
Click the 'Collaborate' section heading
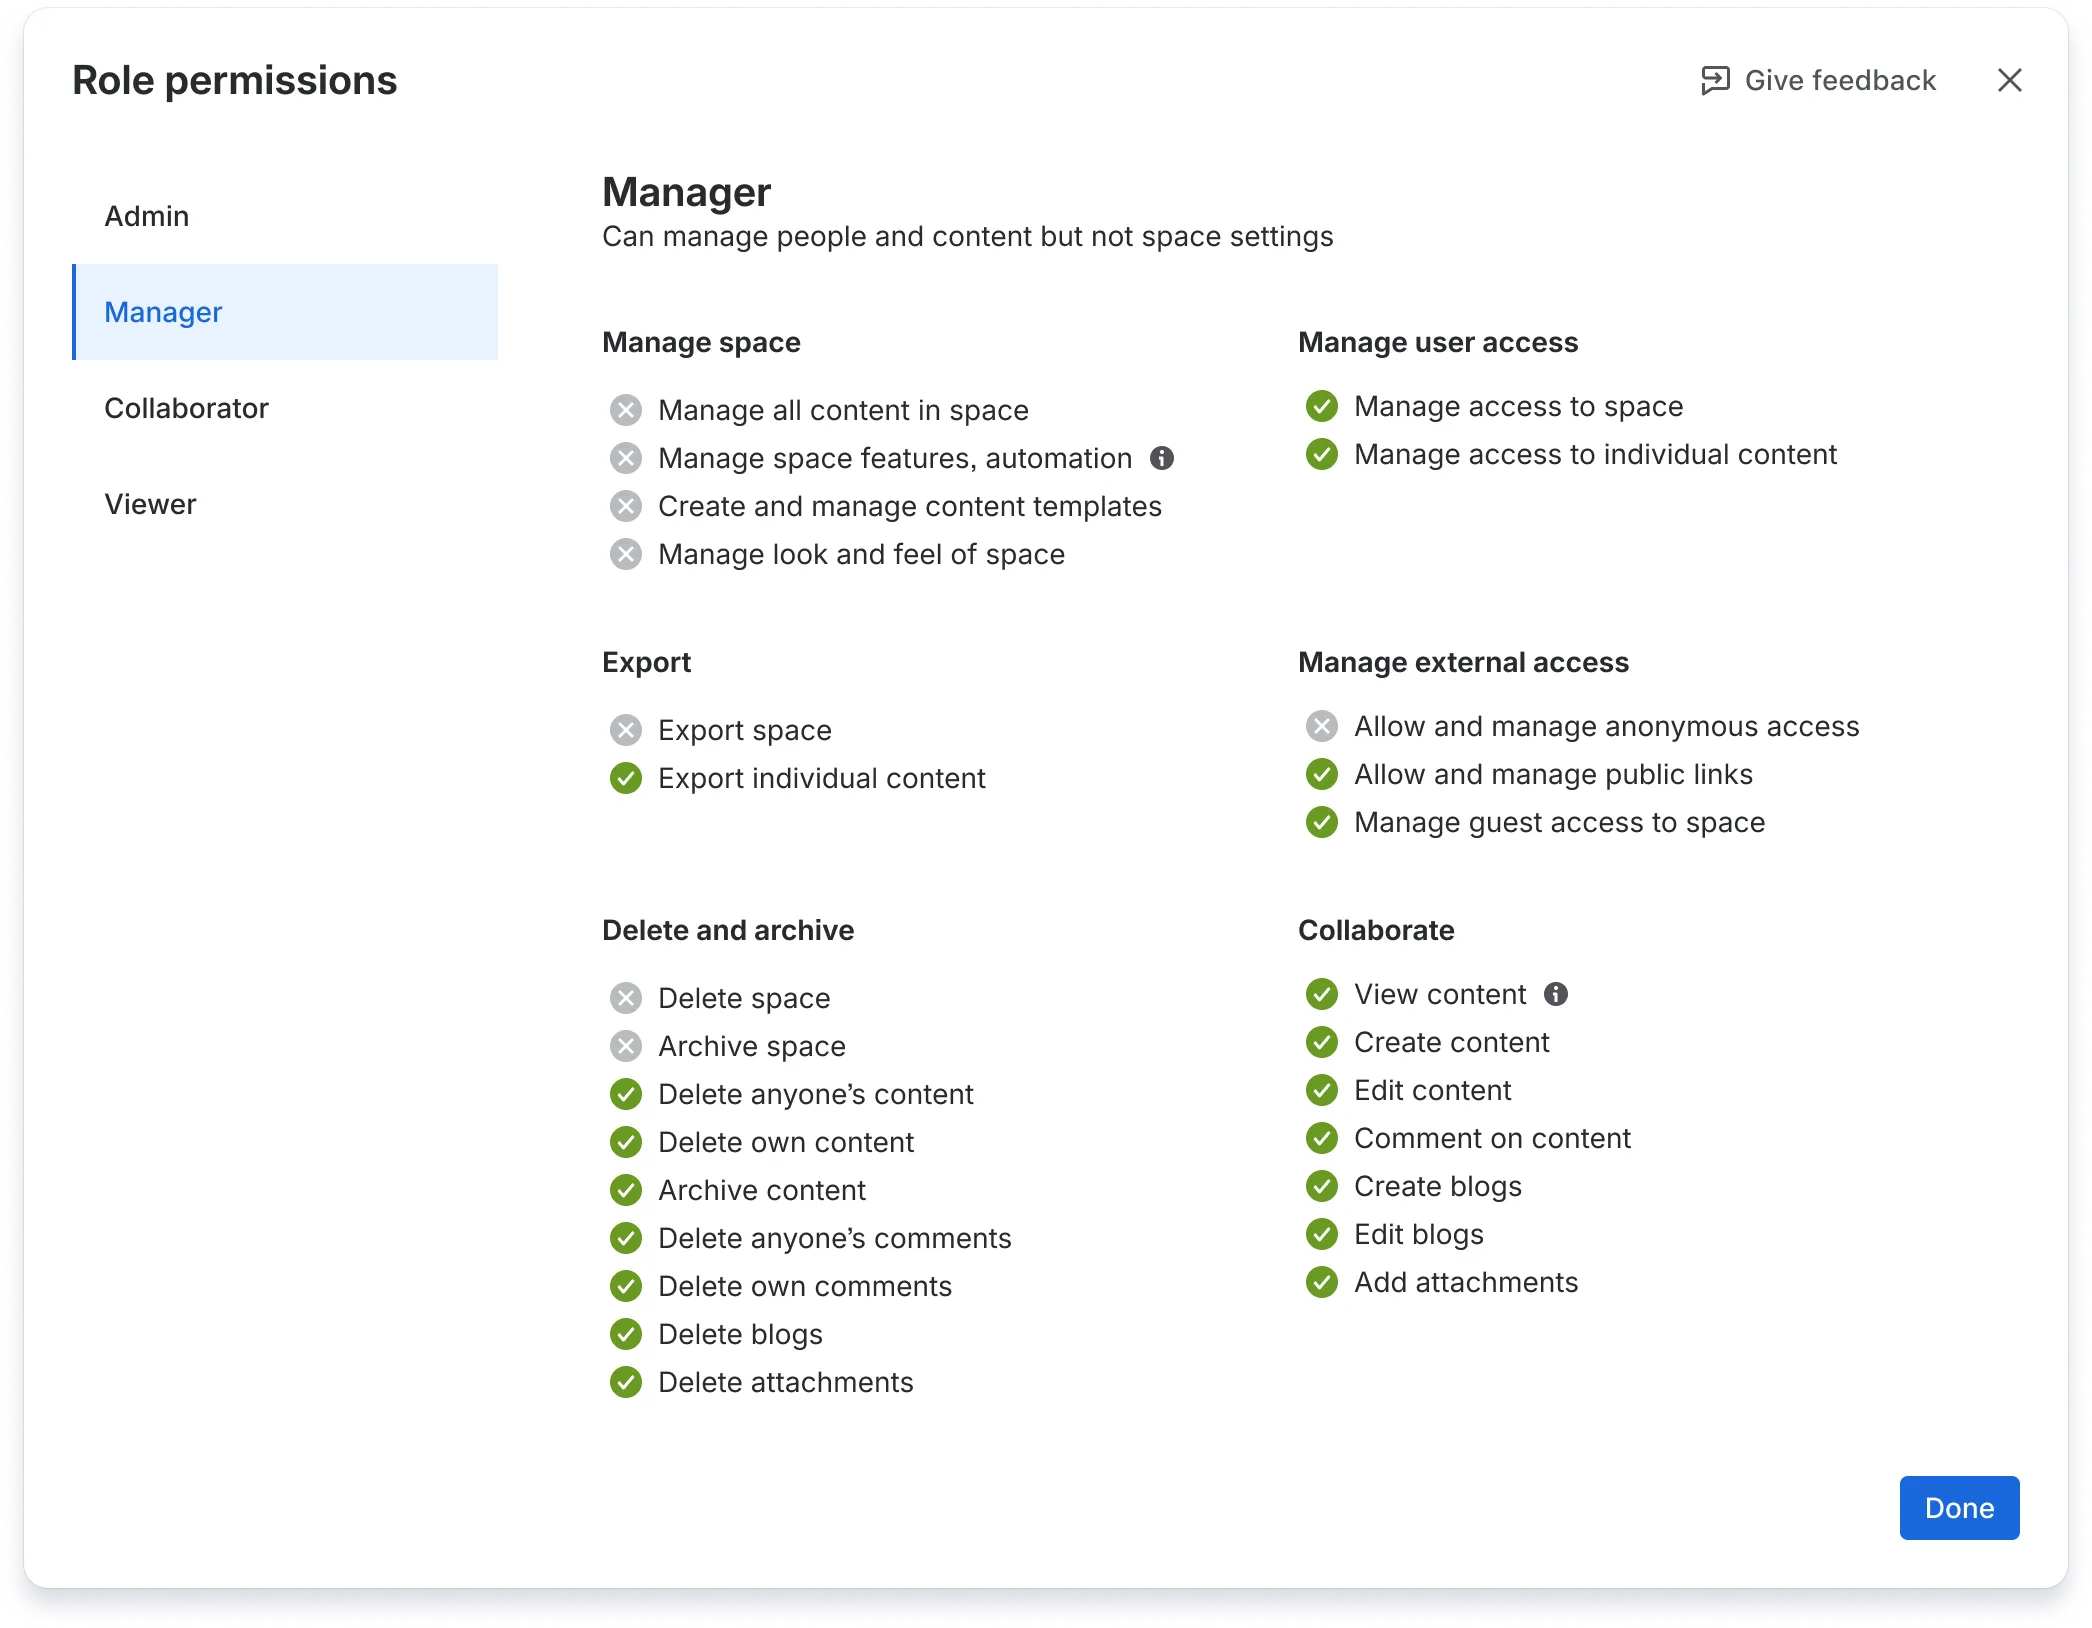[x=1376, y=930]
